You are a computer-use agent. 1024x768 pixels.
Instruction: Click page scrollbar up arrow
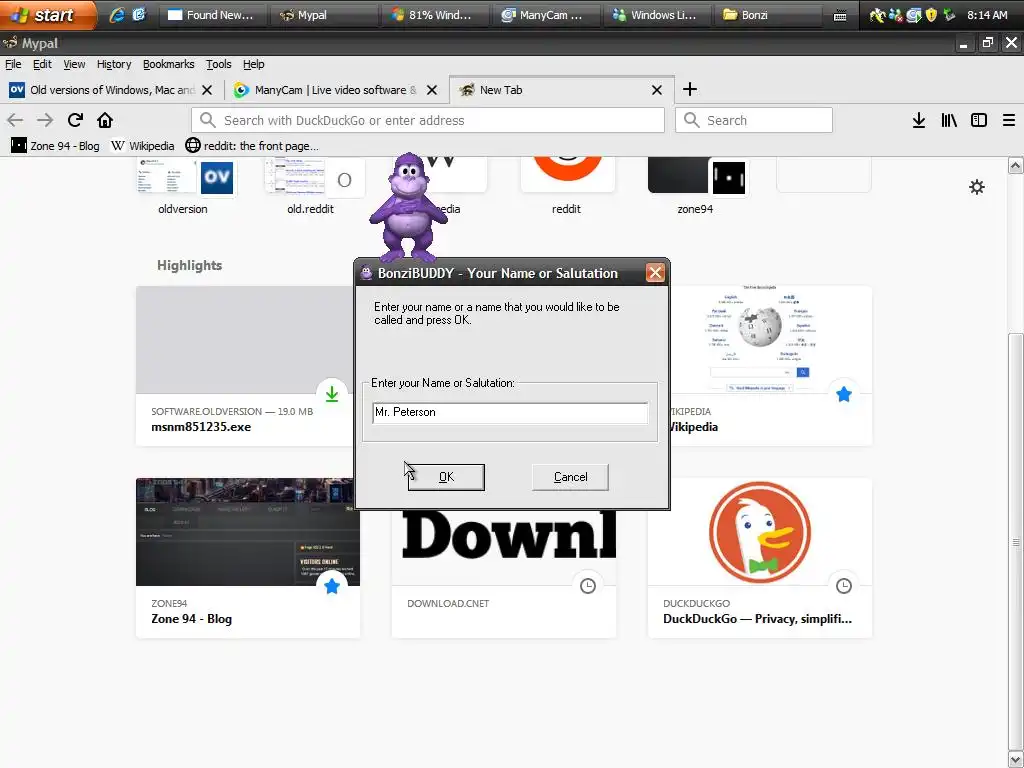pos(1016,165)
